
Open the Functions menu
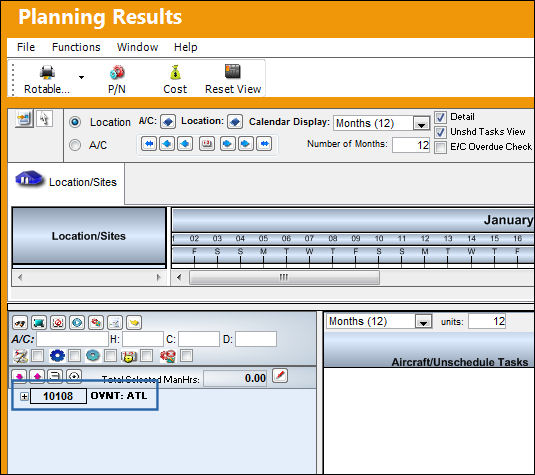[76, 47]
